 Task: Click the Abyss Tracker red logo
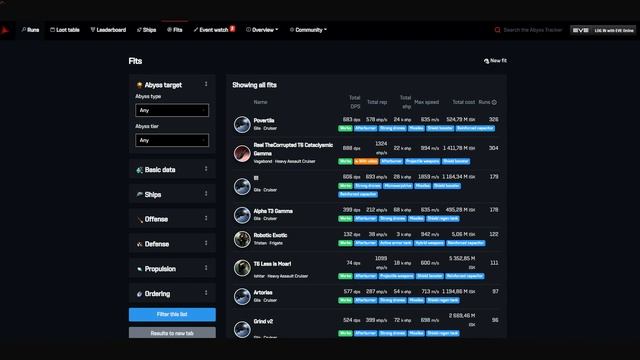5,30
